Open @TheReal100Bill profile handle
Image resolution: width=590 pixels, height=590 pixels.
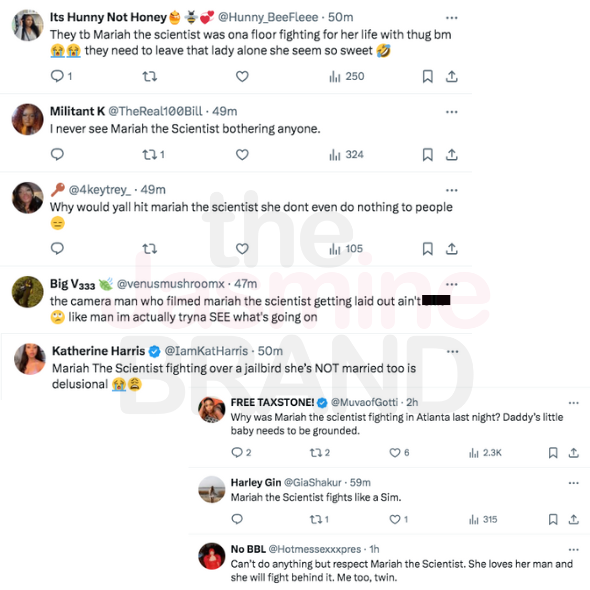click(x=155, y=111)
